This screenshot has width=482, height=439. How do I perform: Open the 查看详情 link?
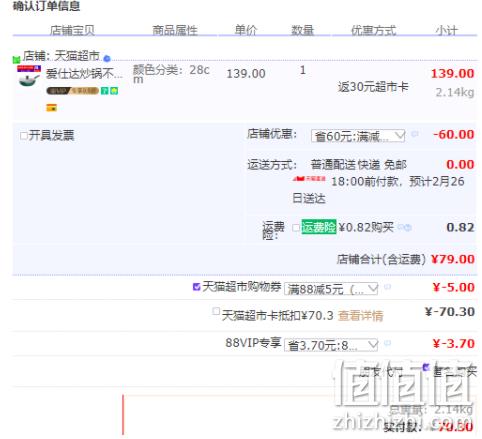(360, 316)
